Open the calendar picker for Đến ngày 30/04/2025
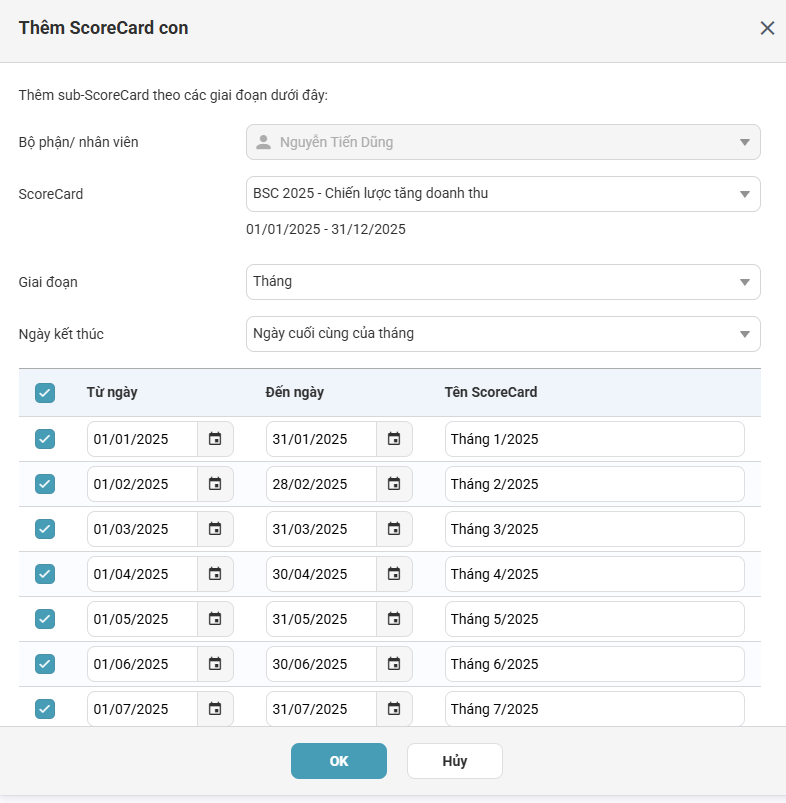This screenshot has height=803, width=786. (x=394, y=573)
